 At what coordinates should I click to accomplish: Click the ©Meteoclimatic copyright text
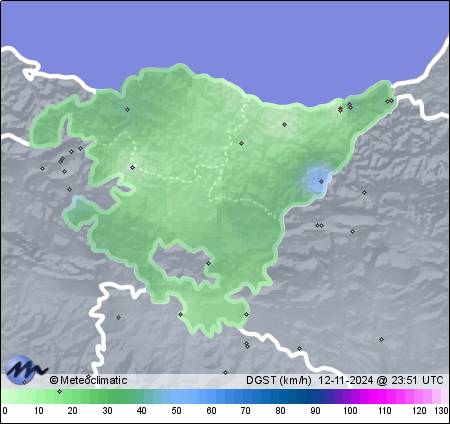[x=88, y=380]
